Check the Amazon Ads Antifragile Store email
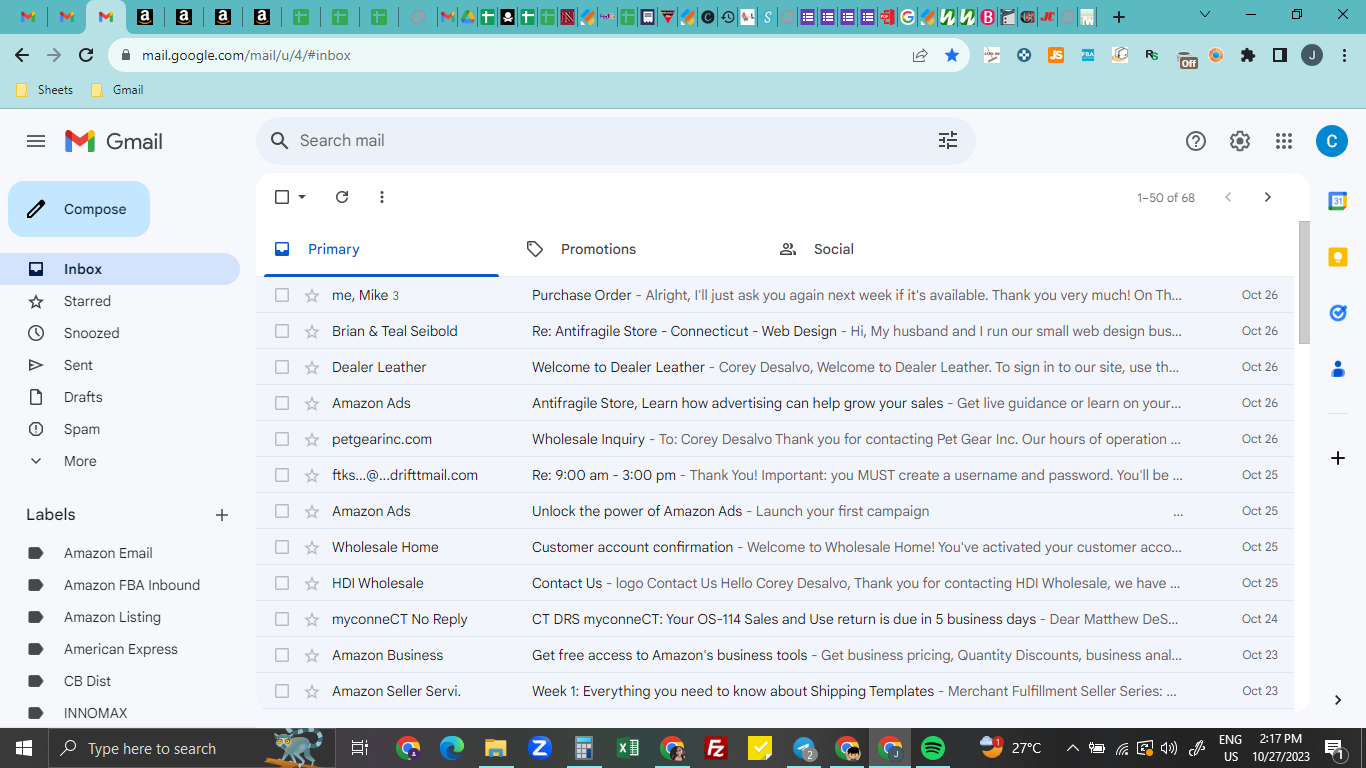Screen dimensions: 1366x768 tap(282, 403)
